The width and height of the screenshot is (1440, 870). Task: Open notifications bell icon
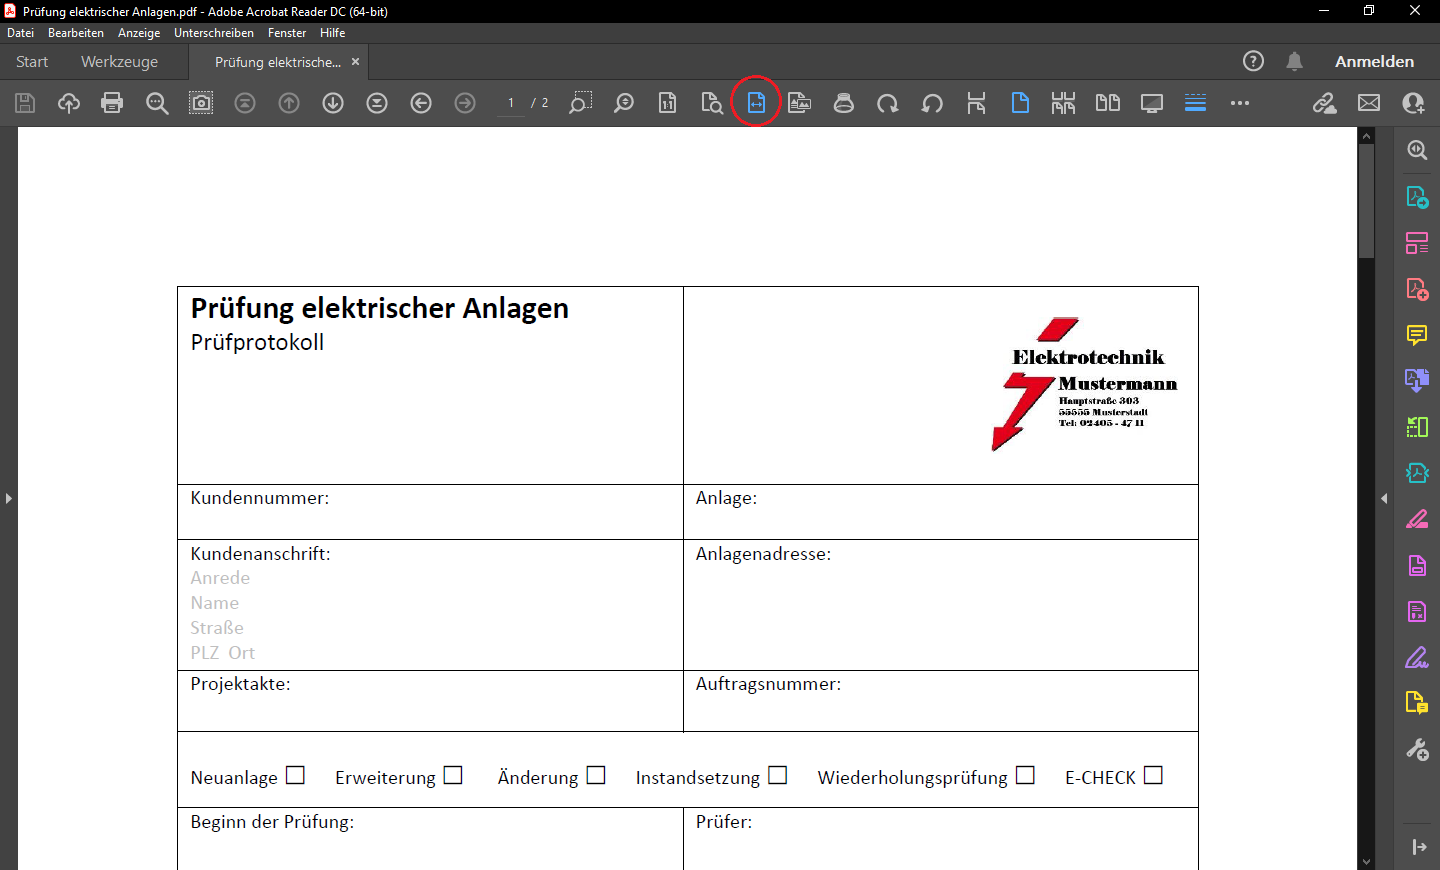(x=1294, y=61)
